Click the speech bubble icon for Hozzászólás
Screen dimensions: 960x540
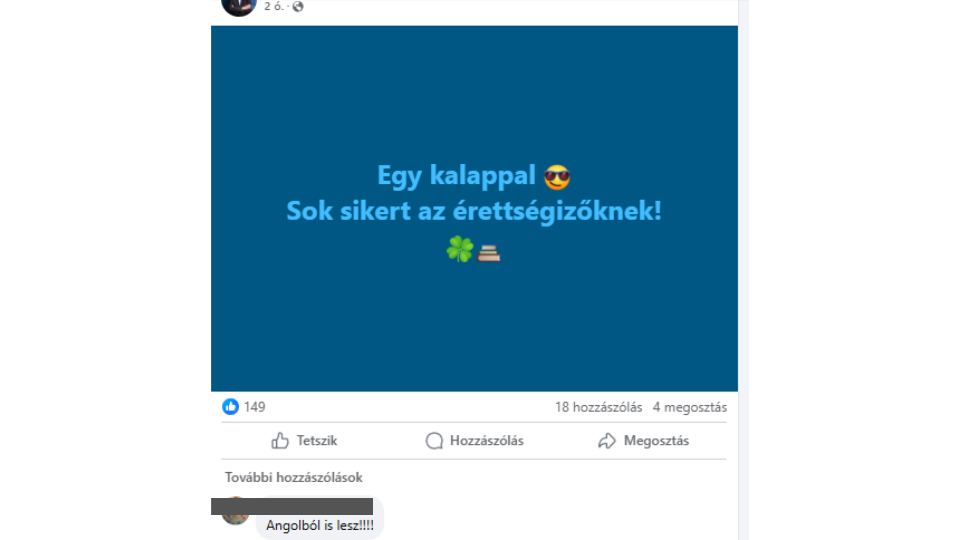click(434, 441)
